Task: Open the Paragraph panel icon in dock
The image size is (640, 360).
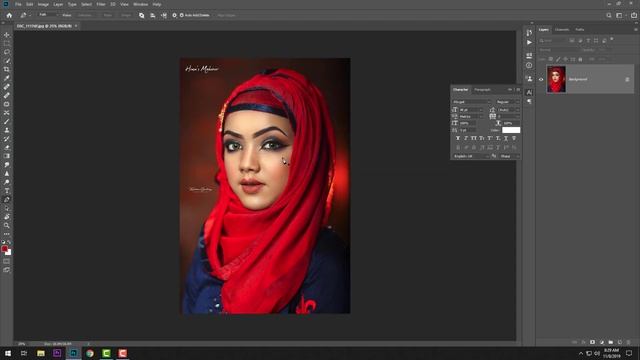Action: click(x=529, y=101)
